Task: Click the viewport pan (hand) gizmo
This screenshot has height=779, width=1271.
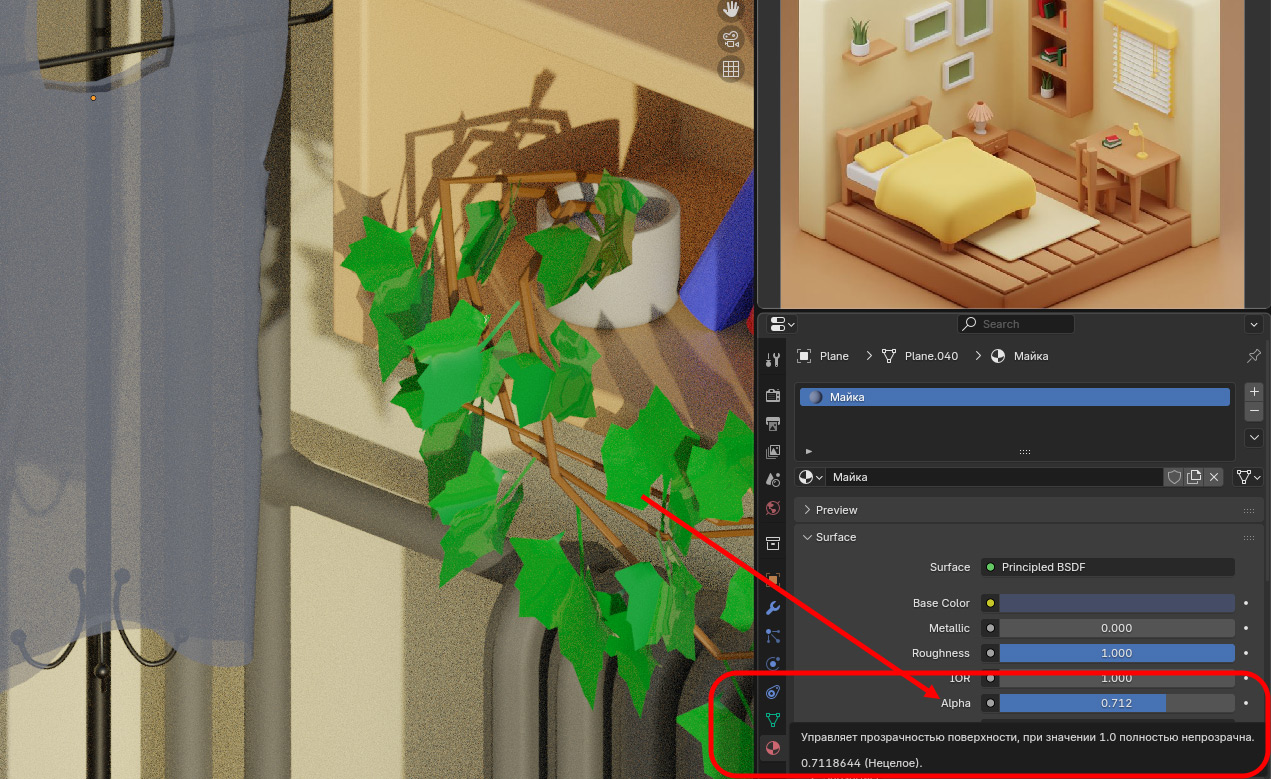Action: pyautogui.click(x=731, y=10)
